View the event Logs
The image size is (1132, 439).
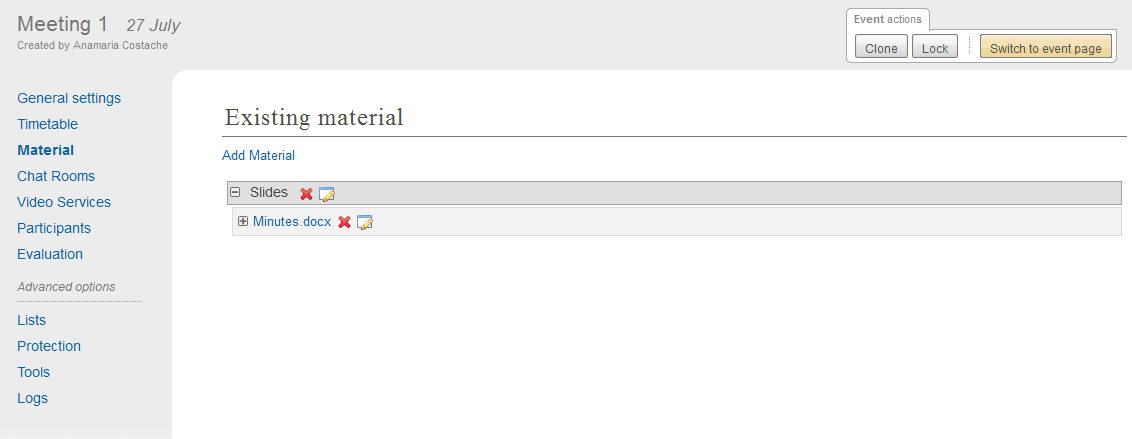(32, 398)
